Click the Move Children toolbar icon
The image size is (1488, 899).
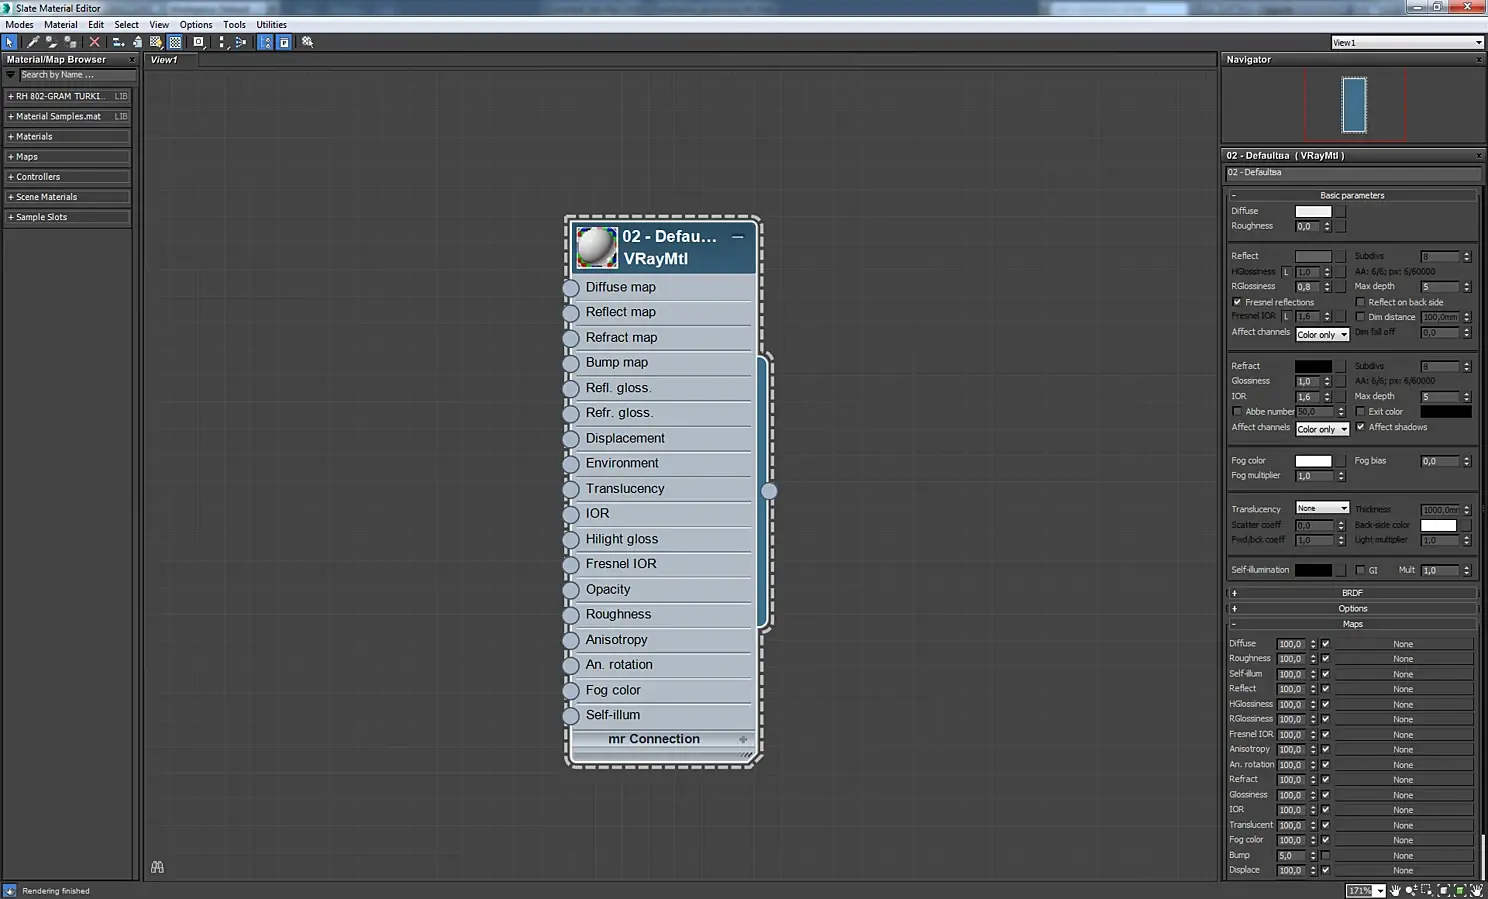click(x=118, y=42)
